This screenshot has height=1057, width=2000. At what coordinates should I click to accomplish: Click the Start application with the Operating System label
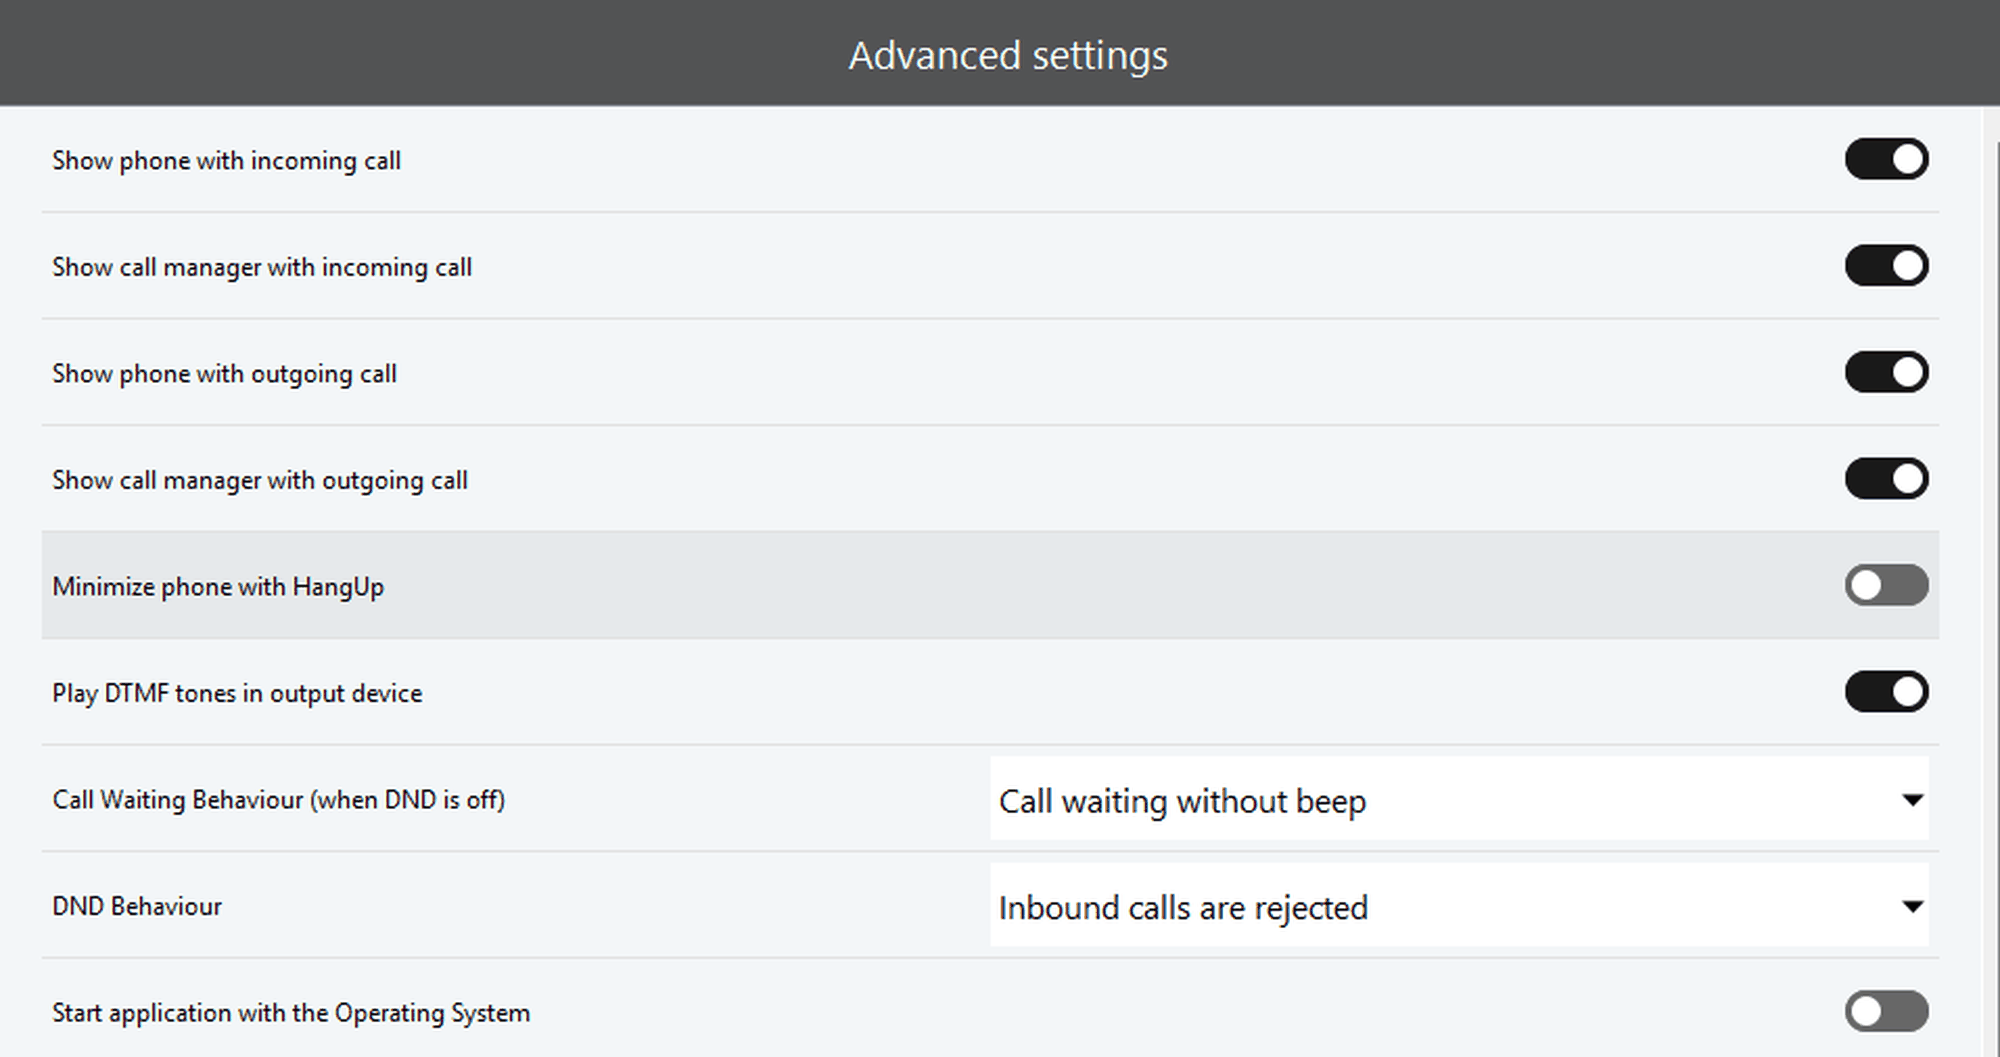coord(291,1013)
